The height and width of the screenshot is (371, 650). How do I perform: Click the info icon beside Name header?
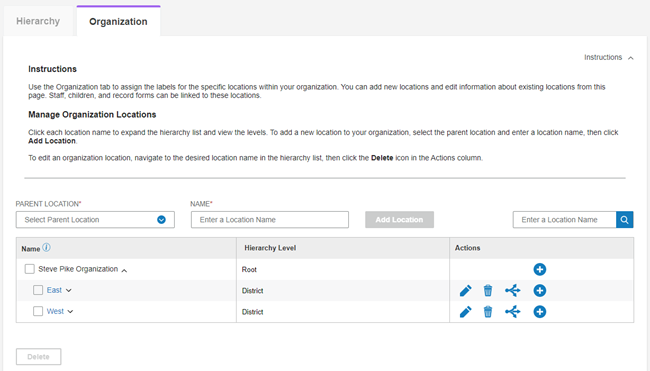[46, 247]
